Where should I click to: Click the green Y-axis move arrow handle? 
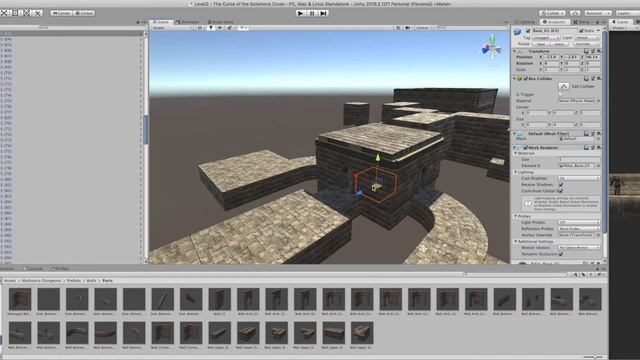(378, 157)
